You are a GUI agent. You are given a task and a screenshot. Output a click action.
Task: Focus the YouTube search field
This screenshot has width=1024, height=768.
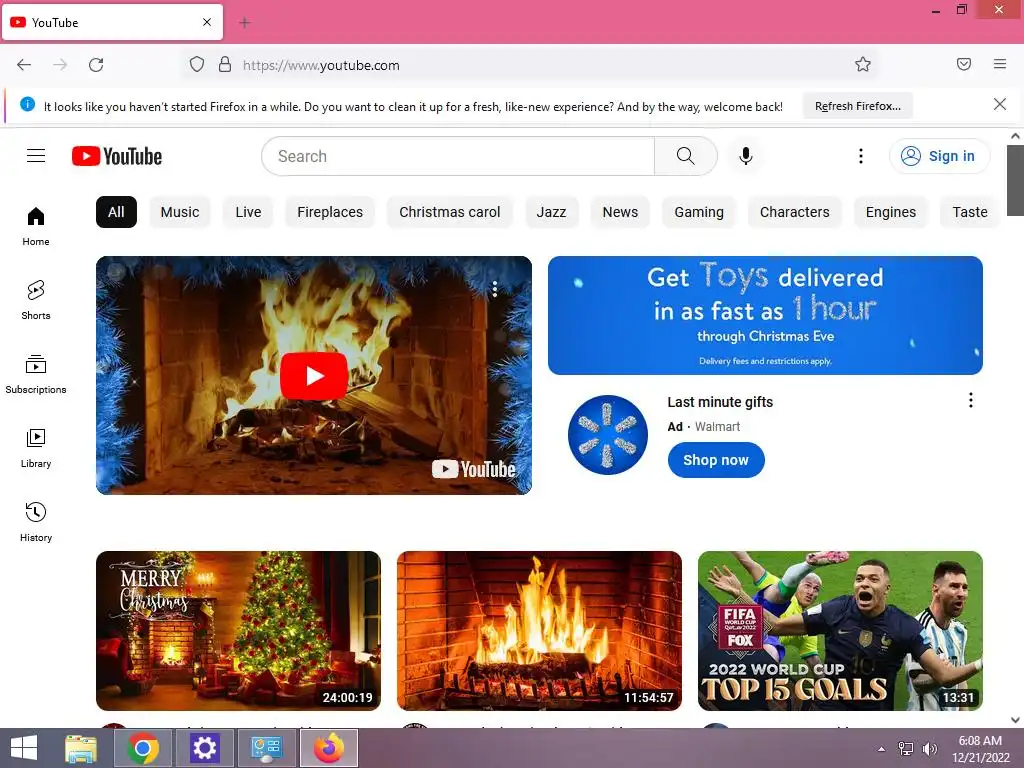pyautogui.click(x=458, y=156)
